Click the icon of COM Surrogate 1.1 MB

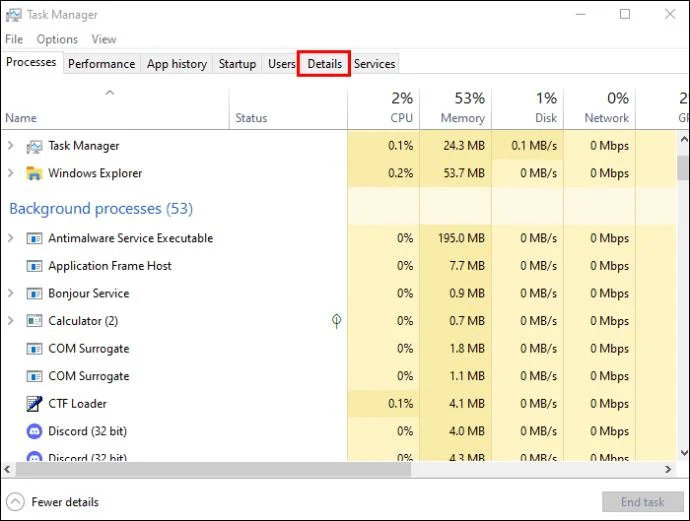(x=34, y=376)
